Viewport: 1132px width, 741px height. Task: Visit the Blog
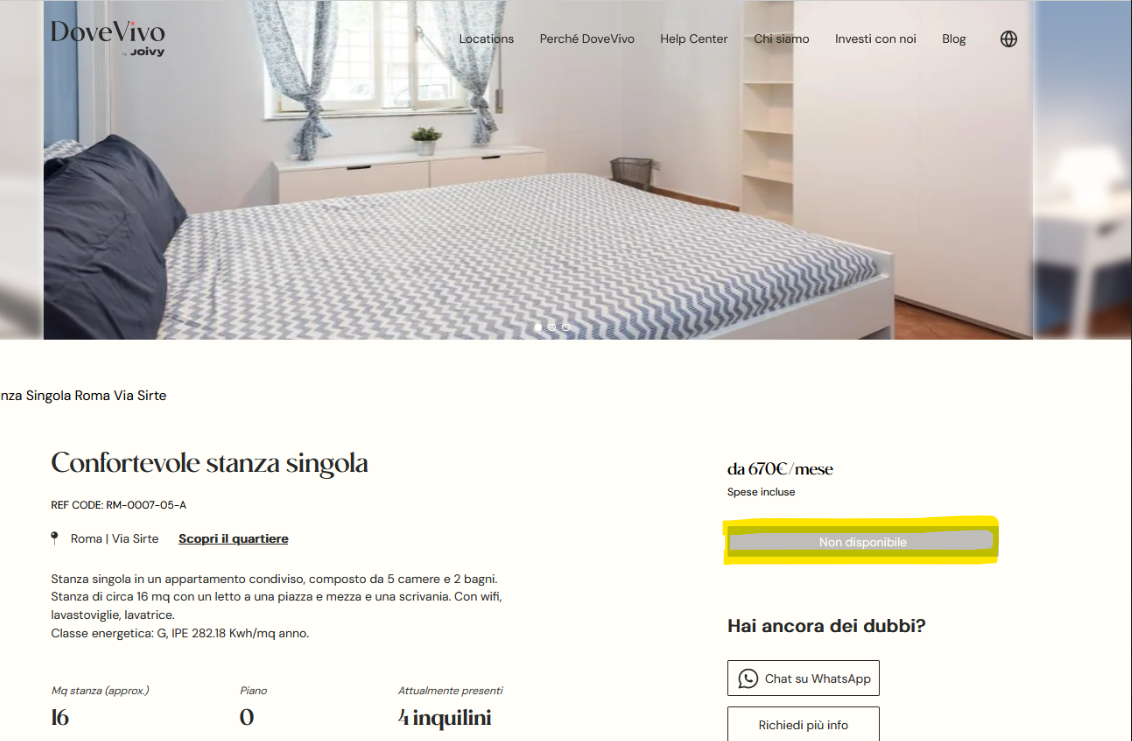point(954,39)
